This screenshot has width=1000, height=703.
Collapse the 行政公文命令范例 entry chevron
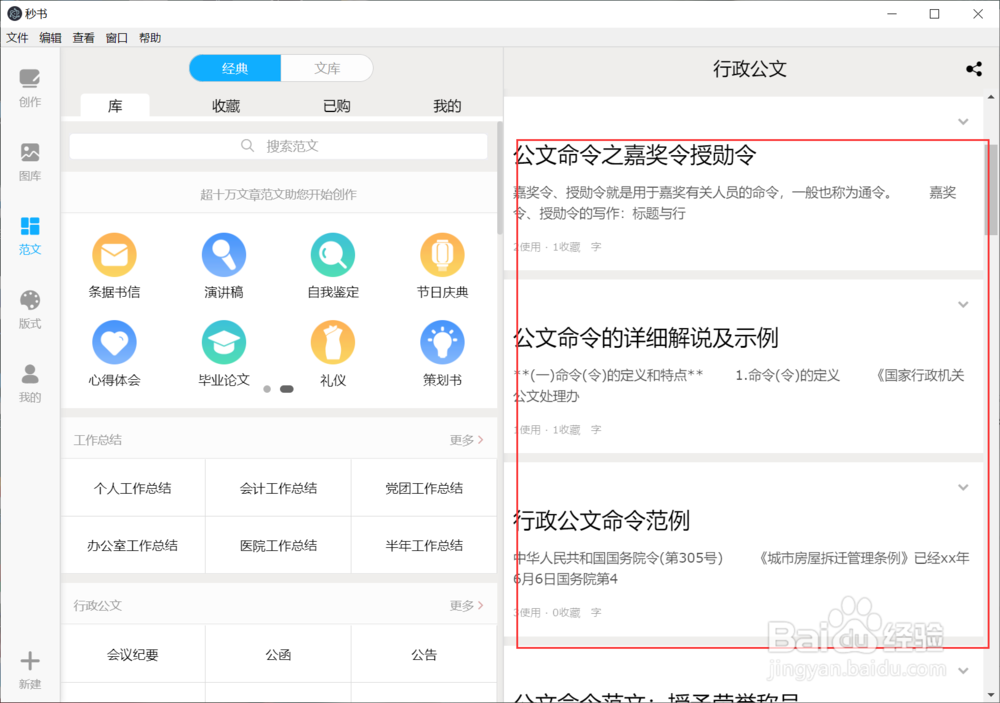click(x=963, y=487)
